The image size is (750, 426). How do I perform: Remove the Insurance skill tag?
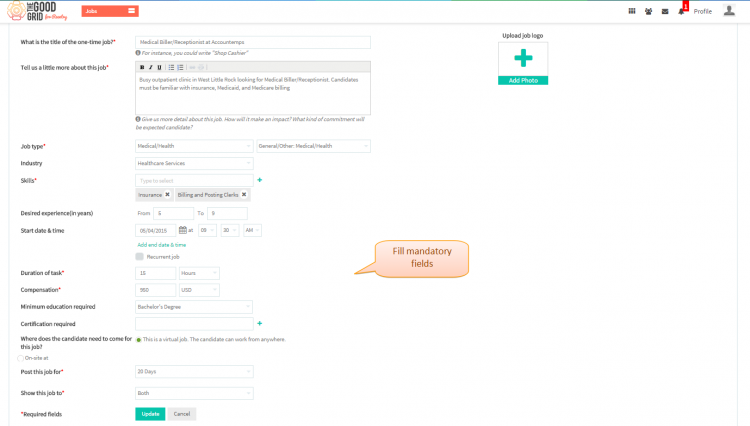click(167, 195)
